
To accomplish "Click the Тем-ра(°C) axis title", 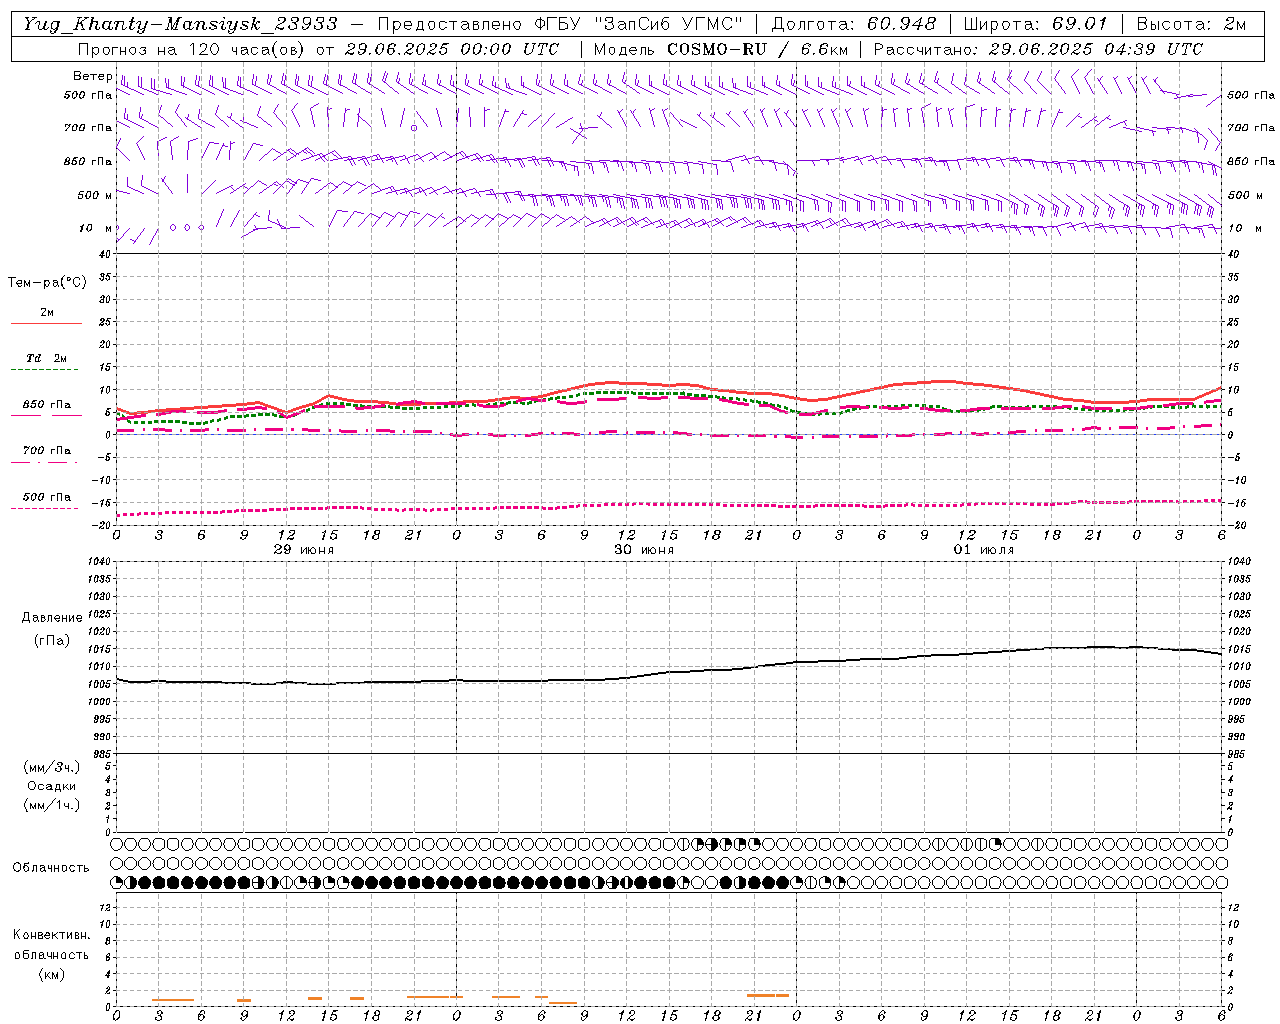I will [47, 283].
